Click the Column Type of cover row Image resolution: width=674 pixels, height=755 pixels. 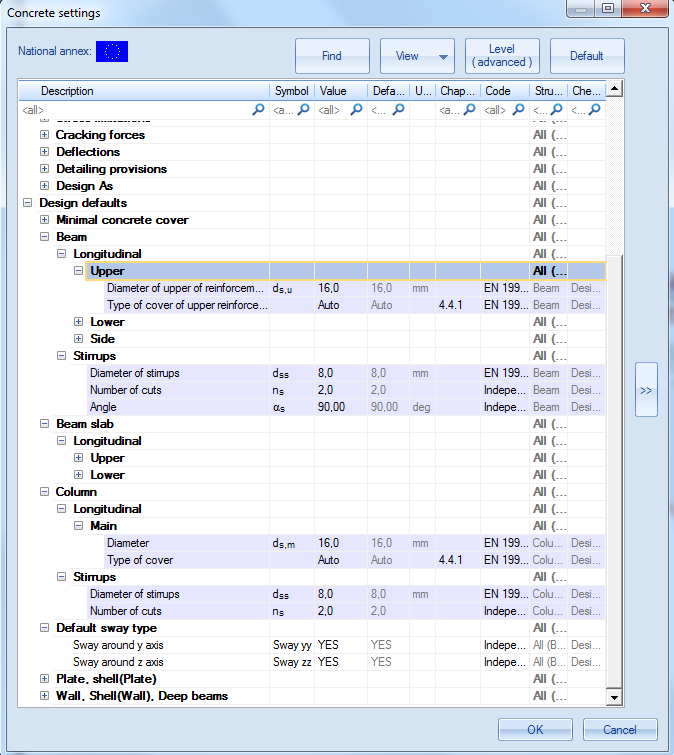coord(355,560)
